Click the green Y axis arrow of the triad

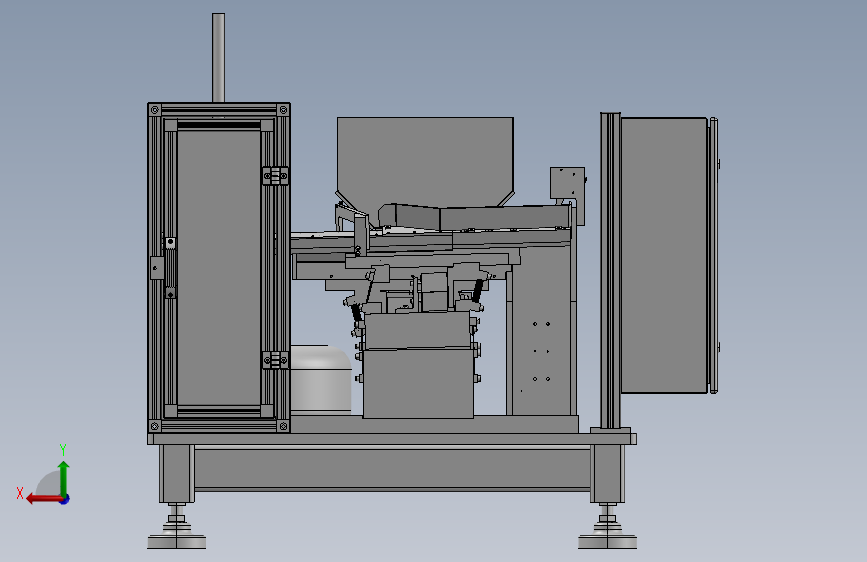click(64, 478)
